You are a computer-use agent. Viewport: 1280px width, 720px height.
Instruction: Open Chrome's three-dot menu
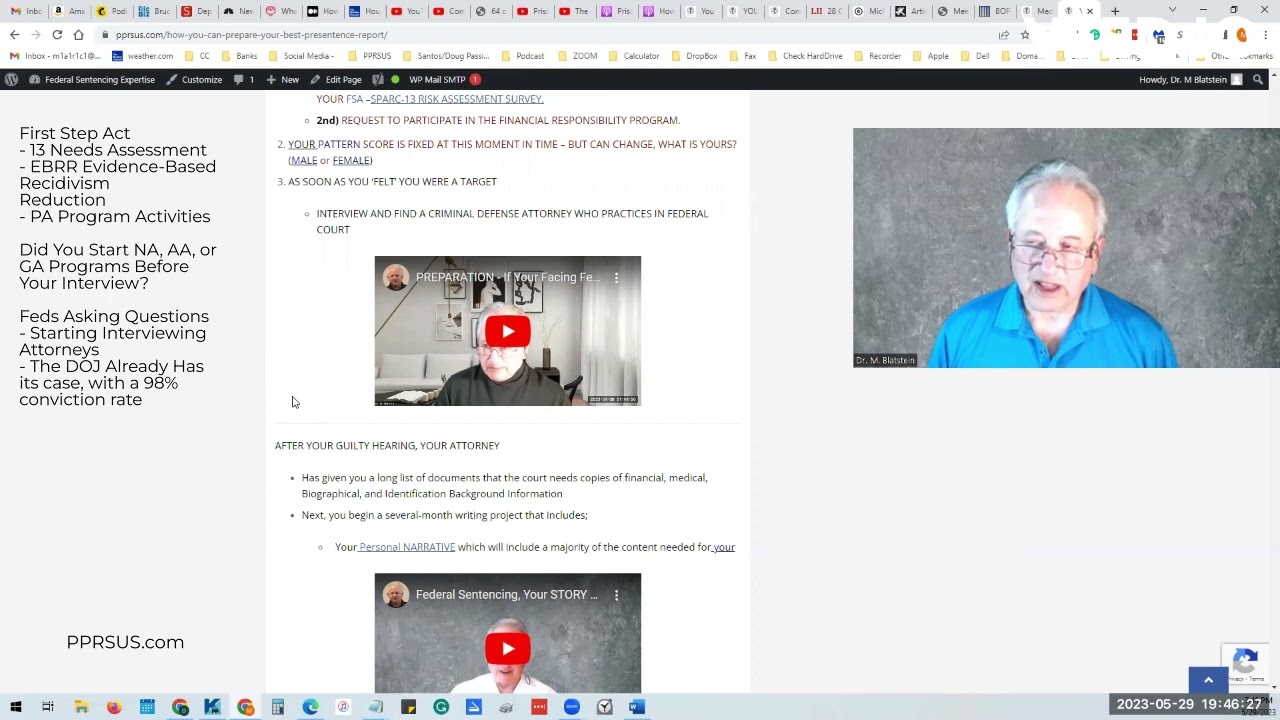click(1265, 35)
